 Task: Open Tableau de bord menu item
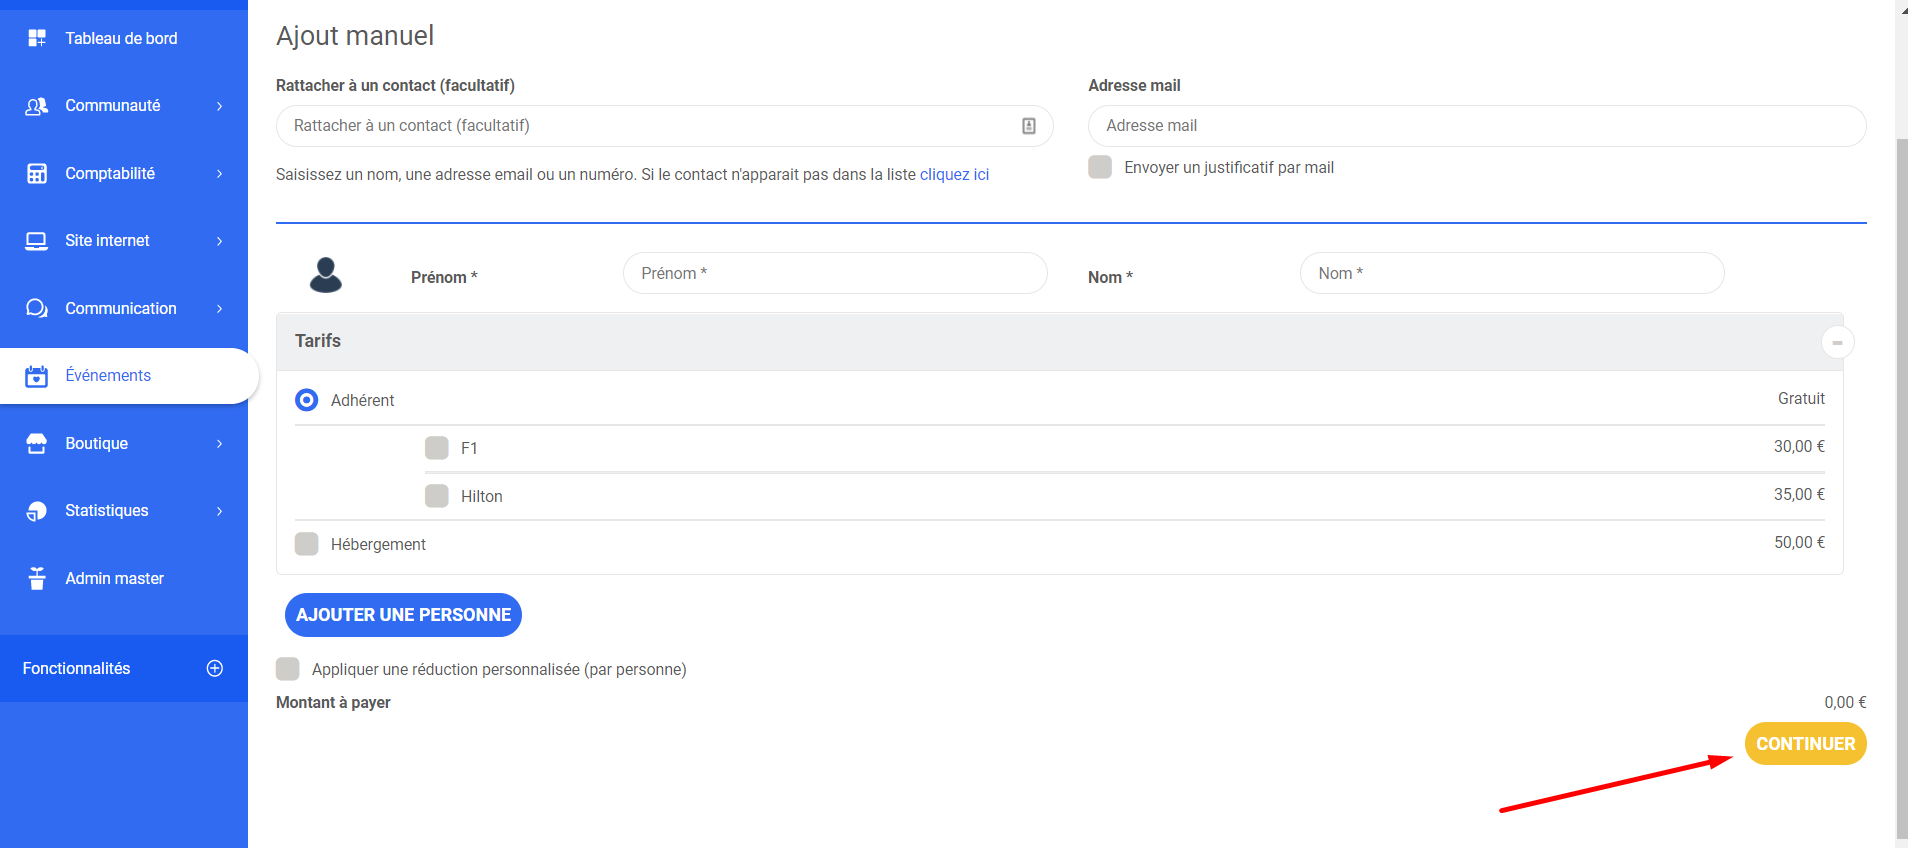[124, 38]
